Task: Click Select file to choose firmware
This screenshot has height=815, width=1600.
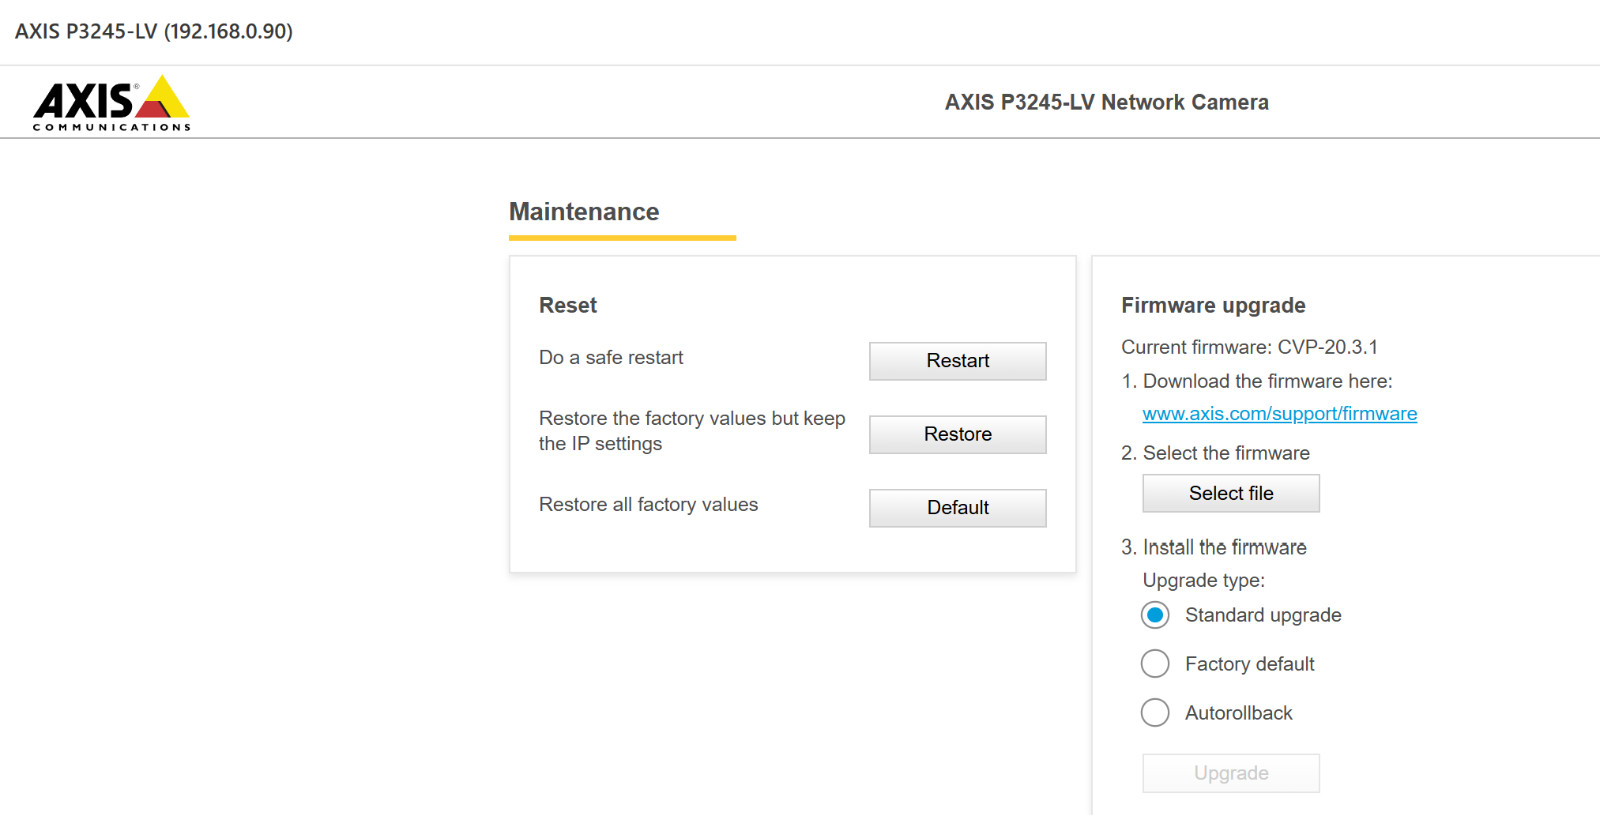Action: 1231,493
